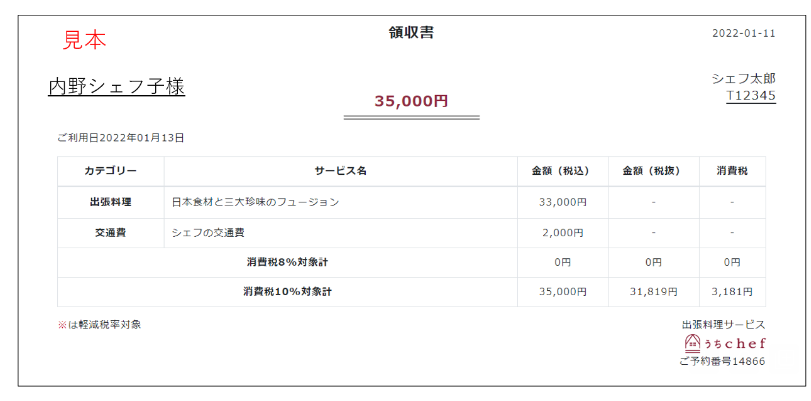
Task: Click the サービス名 column header
Action: pos(341,171)
